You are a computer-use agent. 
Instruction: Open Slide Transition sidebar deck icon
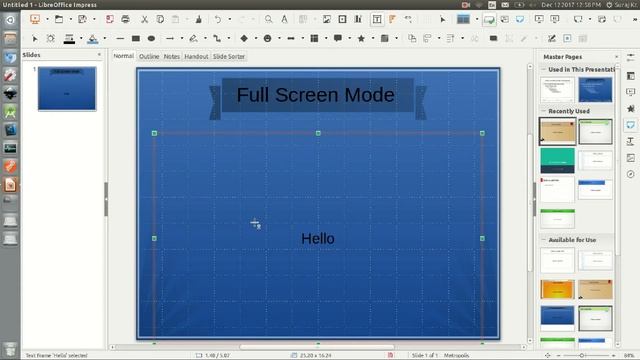click(631, 92)
